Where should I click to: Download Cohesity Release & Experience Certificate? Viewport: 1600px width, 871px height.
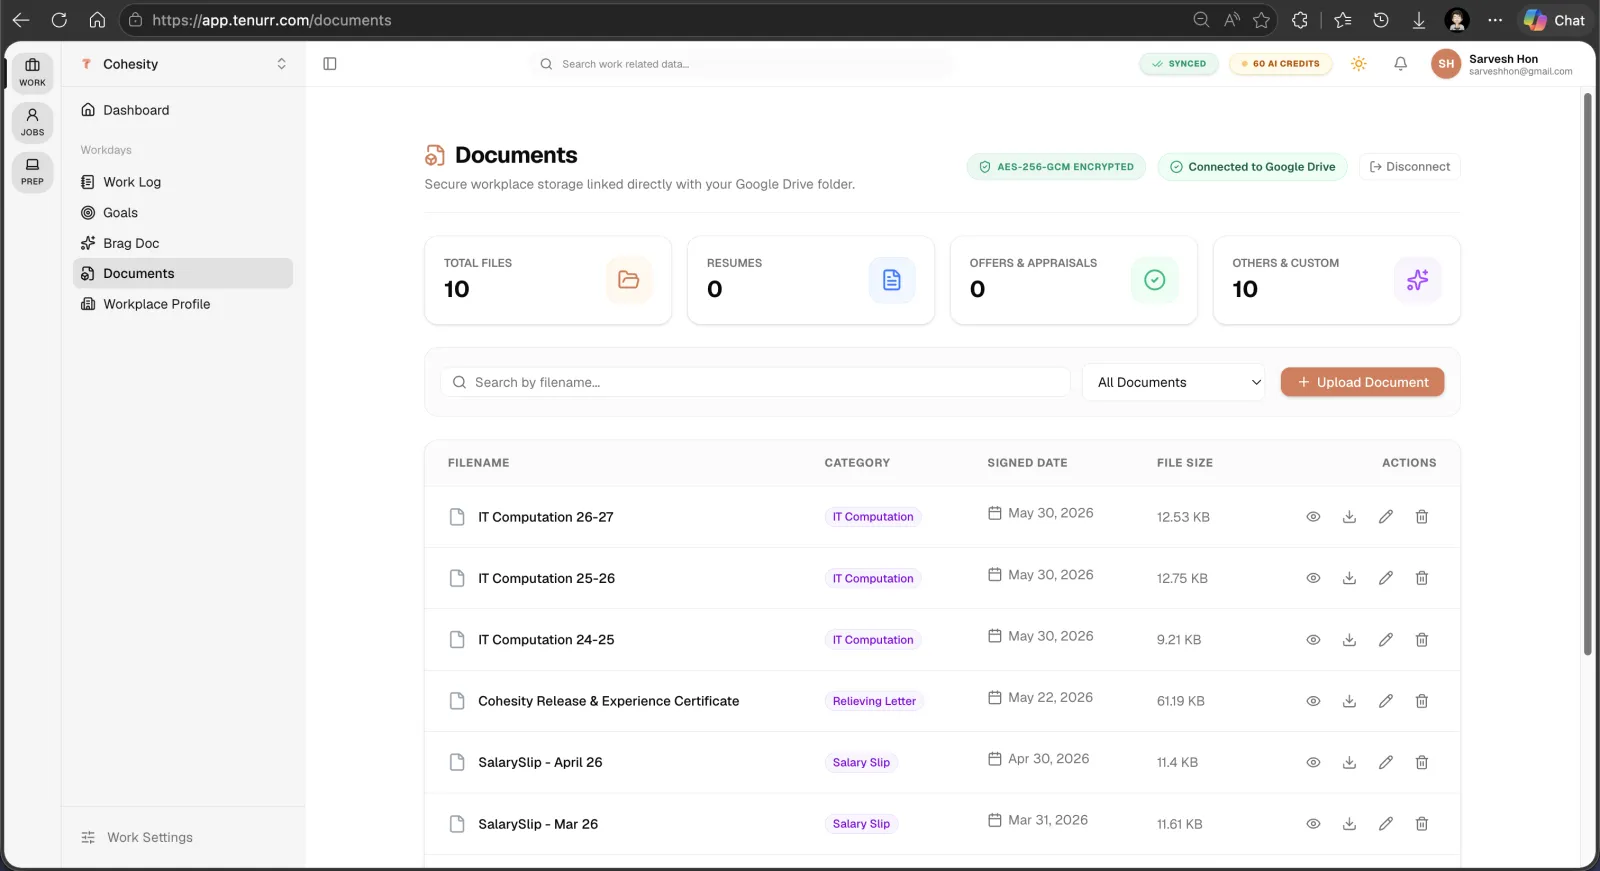pyautogui.click(x=1349, y=701)
